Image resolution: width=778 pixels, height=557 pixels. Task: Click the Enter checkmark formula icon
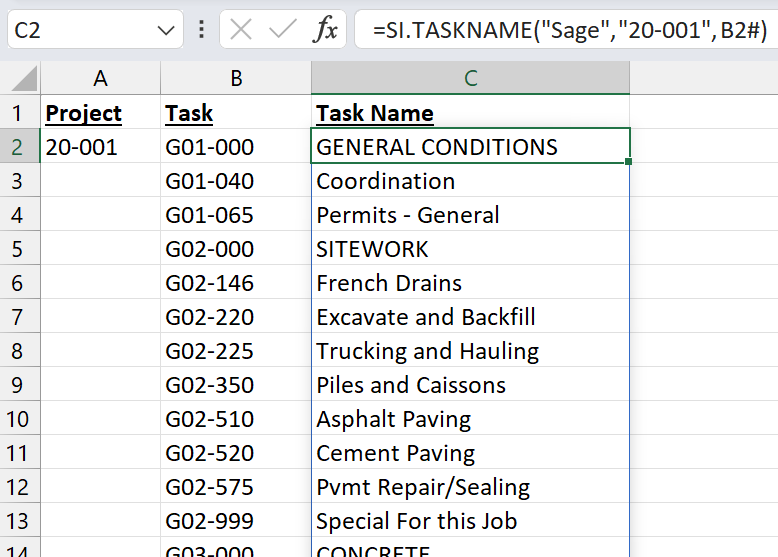point(283,30)
